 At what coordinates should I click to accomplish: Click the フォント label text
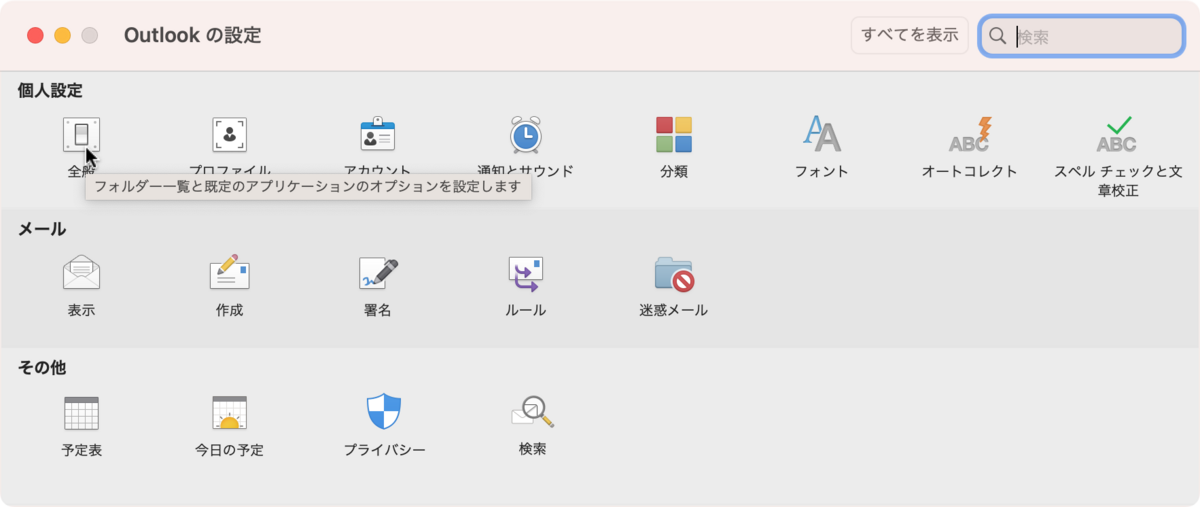click(822, 171)
